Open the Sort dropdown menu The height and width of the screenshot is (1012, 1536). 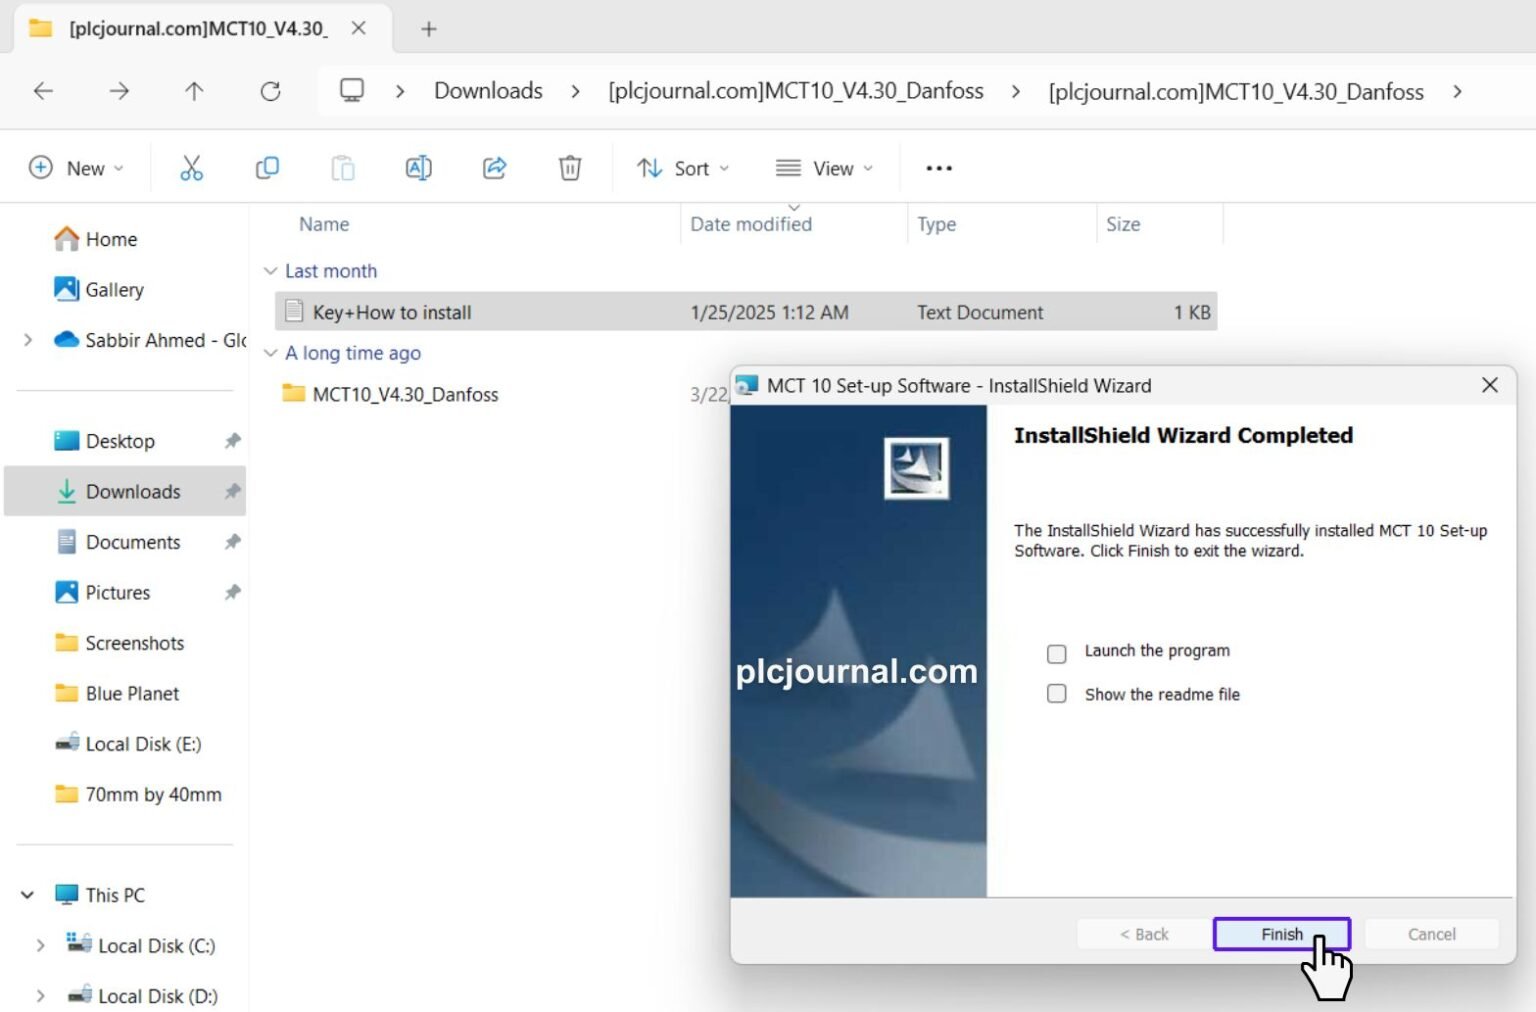point(683,168)
